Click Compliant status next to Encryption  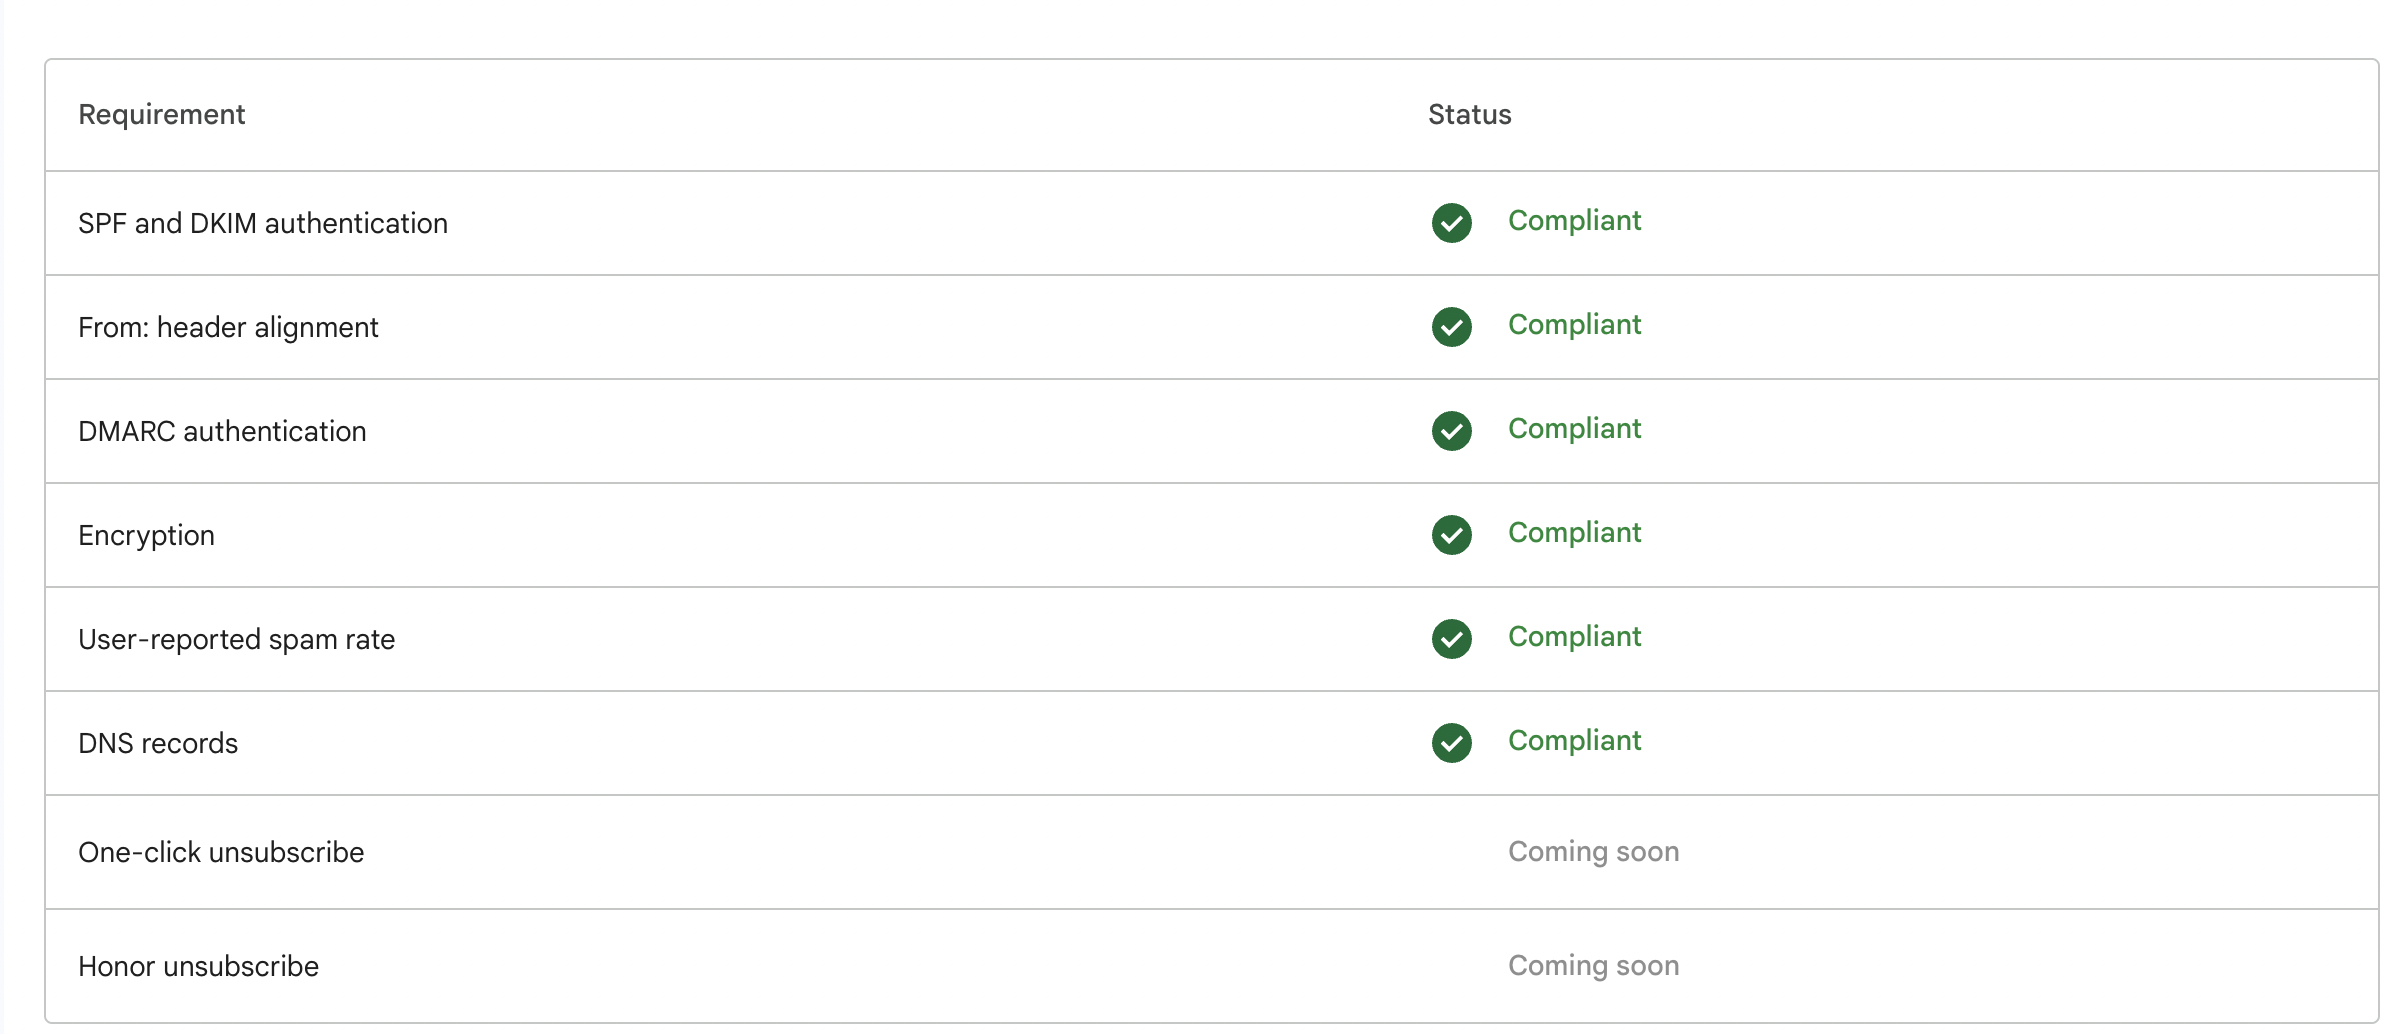1574,533
